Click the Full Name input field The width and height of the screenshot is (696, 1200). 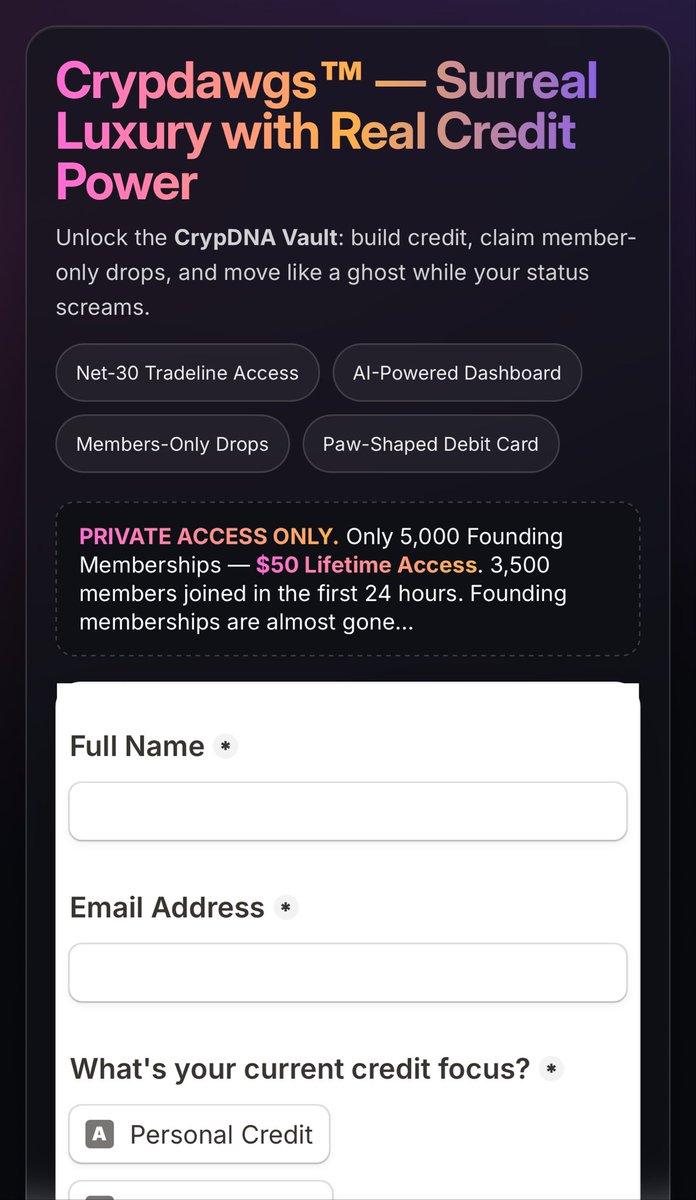[x=348, y=811]
